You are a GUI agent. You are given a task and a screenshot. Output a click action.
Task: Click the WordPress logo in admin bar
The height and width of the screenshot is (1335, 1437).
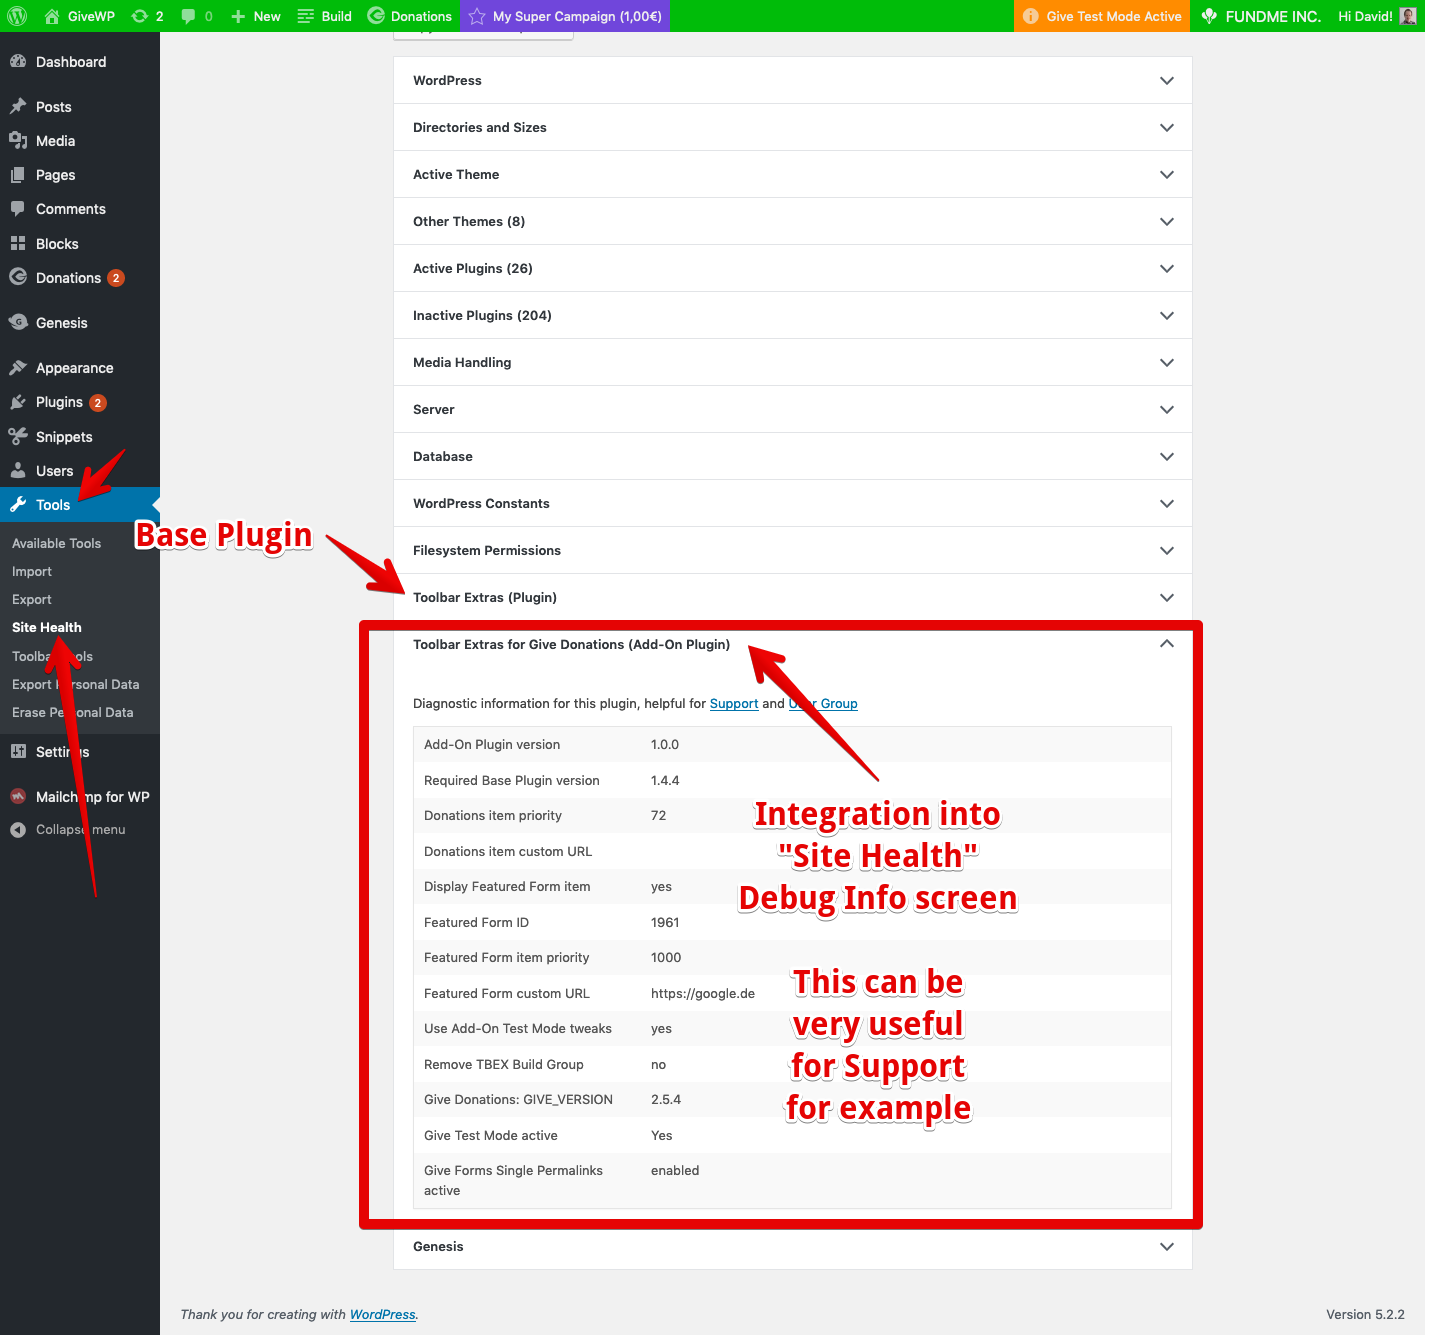[17, 16]
